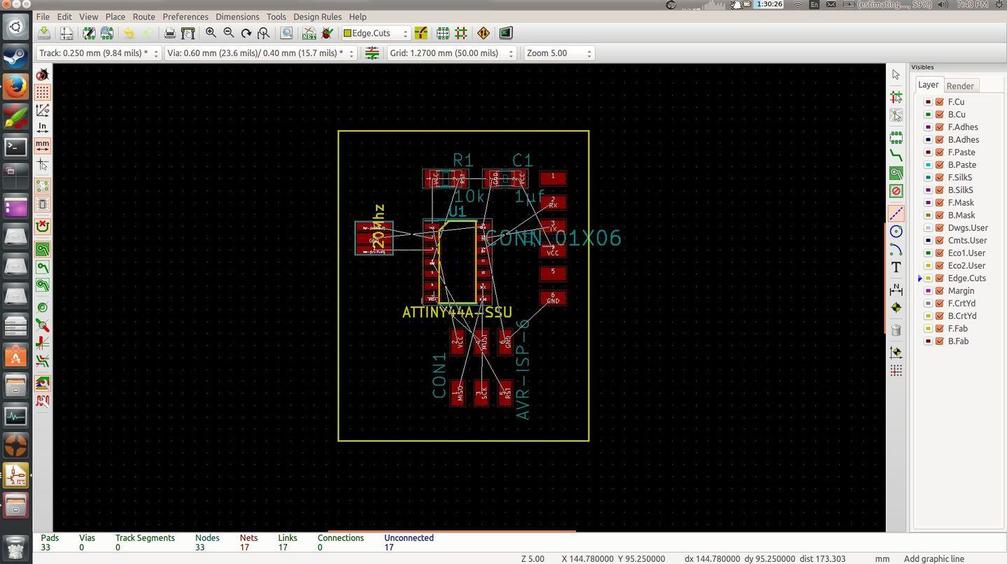Open the Footprint editor icon

[x=89, y=33]
